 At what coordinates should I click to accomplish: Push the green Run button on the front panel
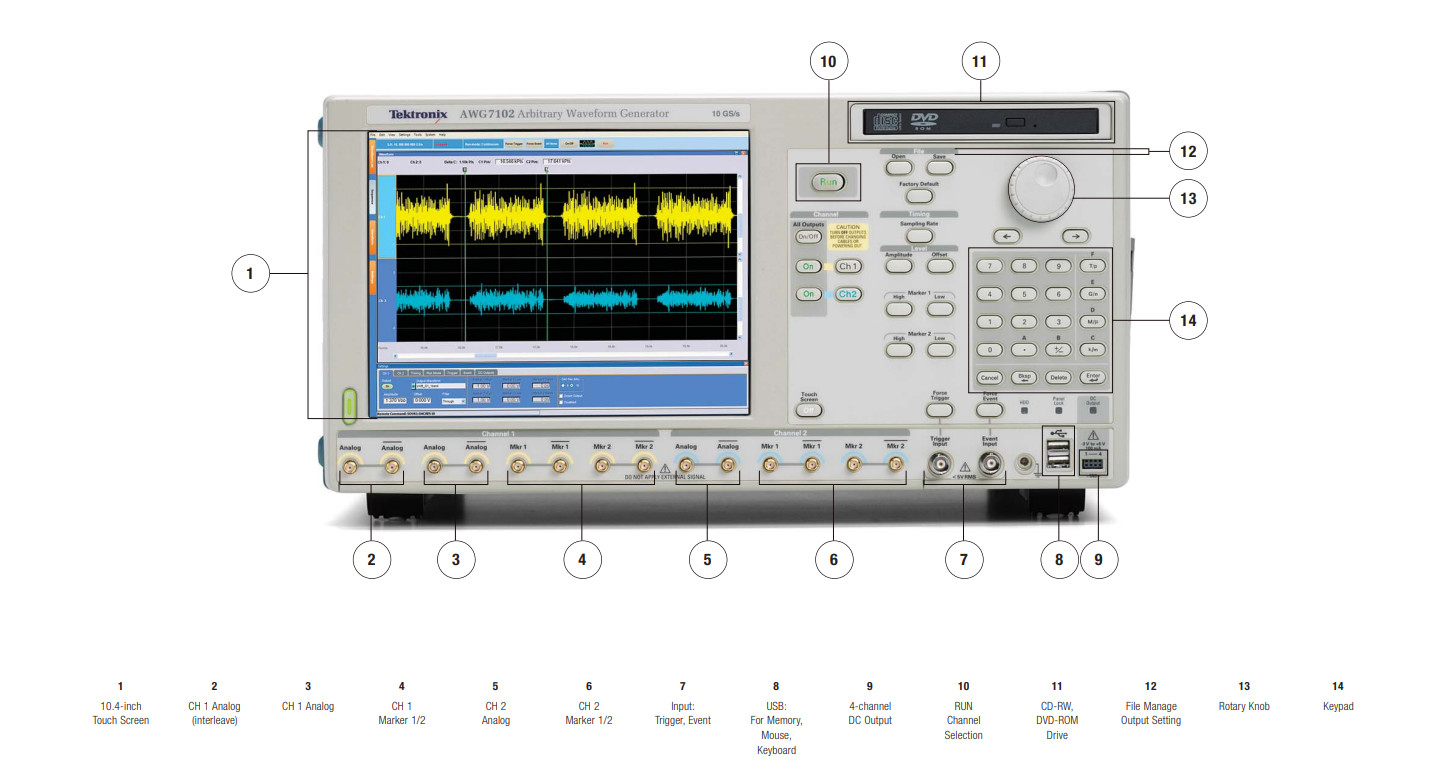tap(828, 182)
